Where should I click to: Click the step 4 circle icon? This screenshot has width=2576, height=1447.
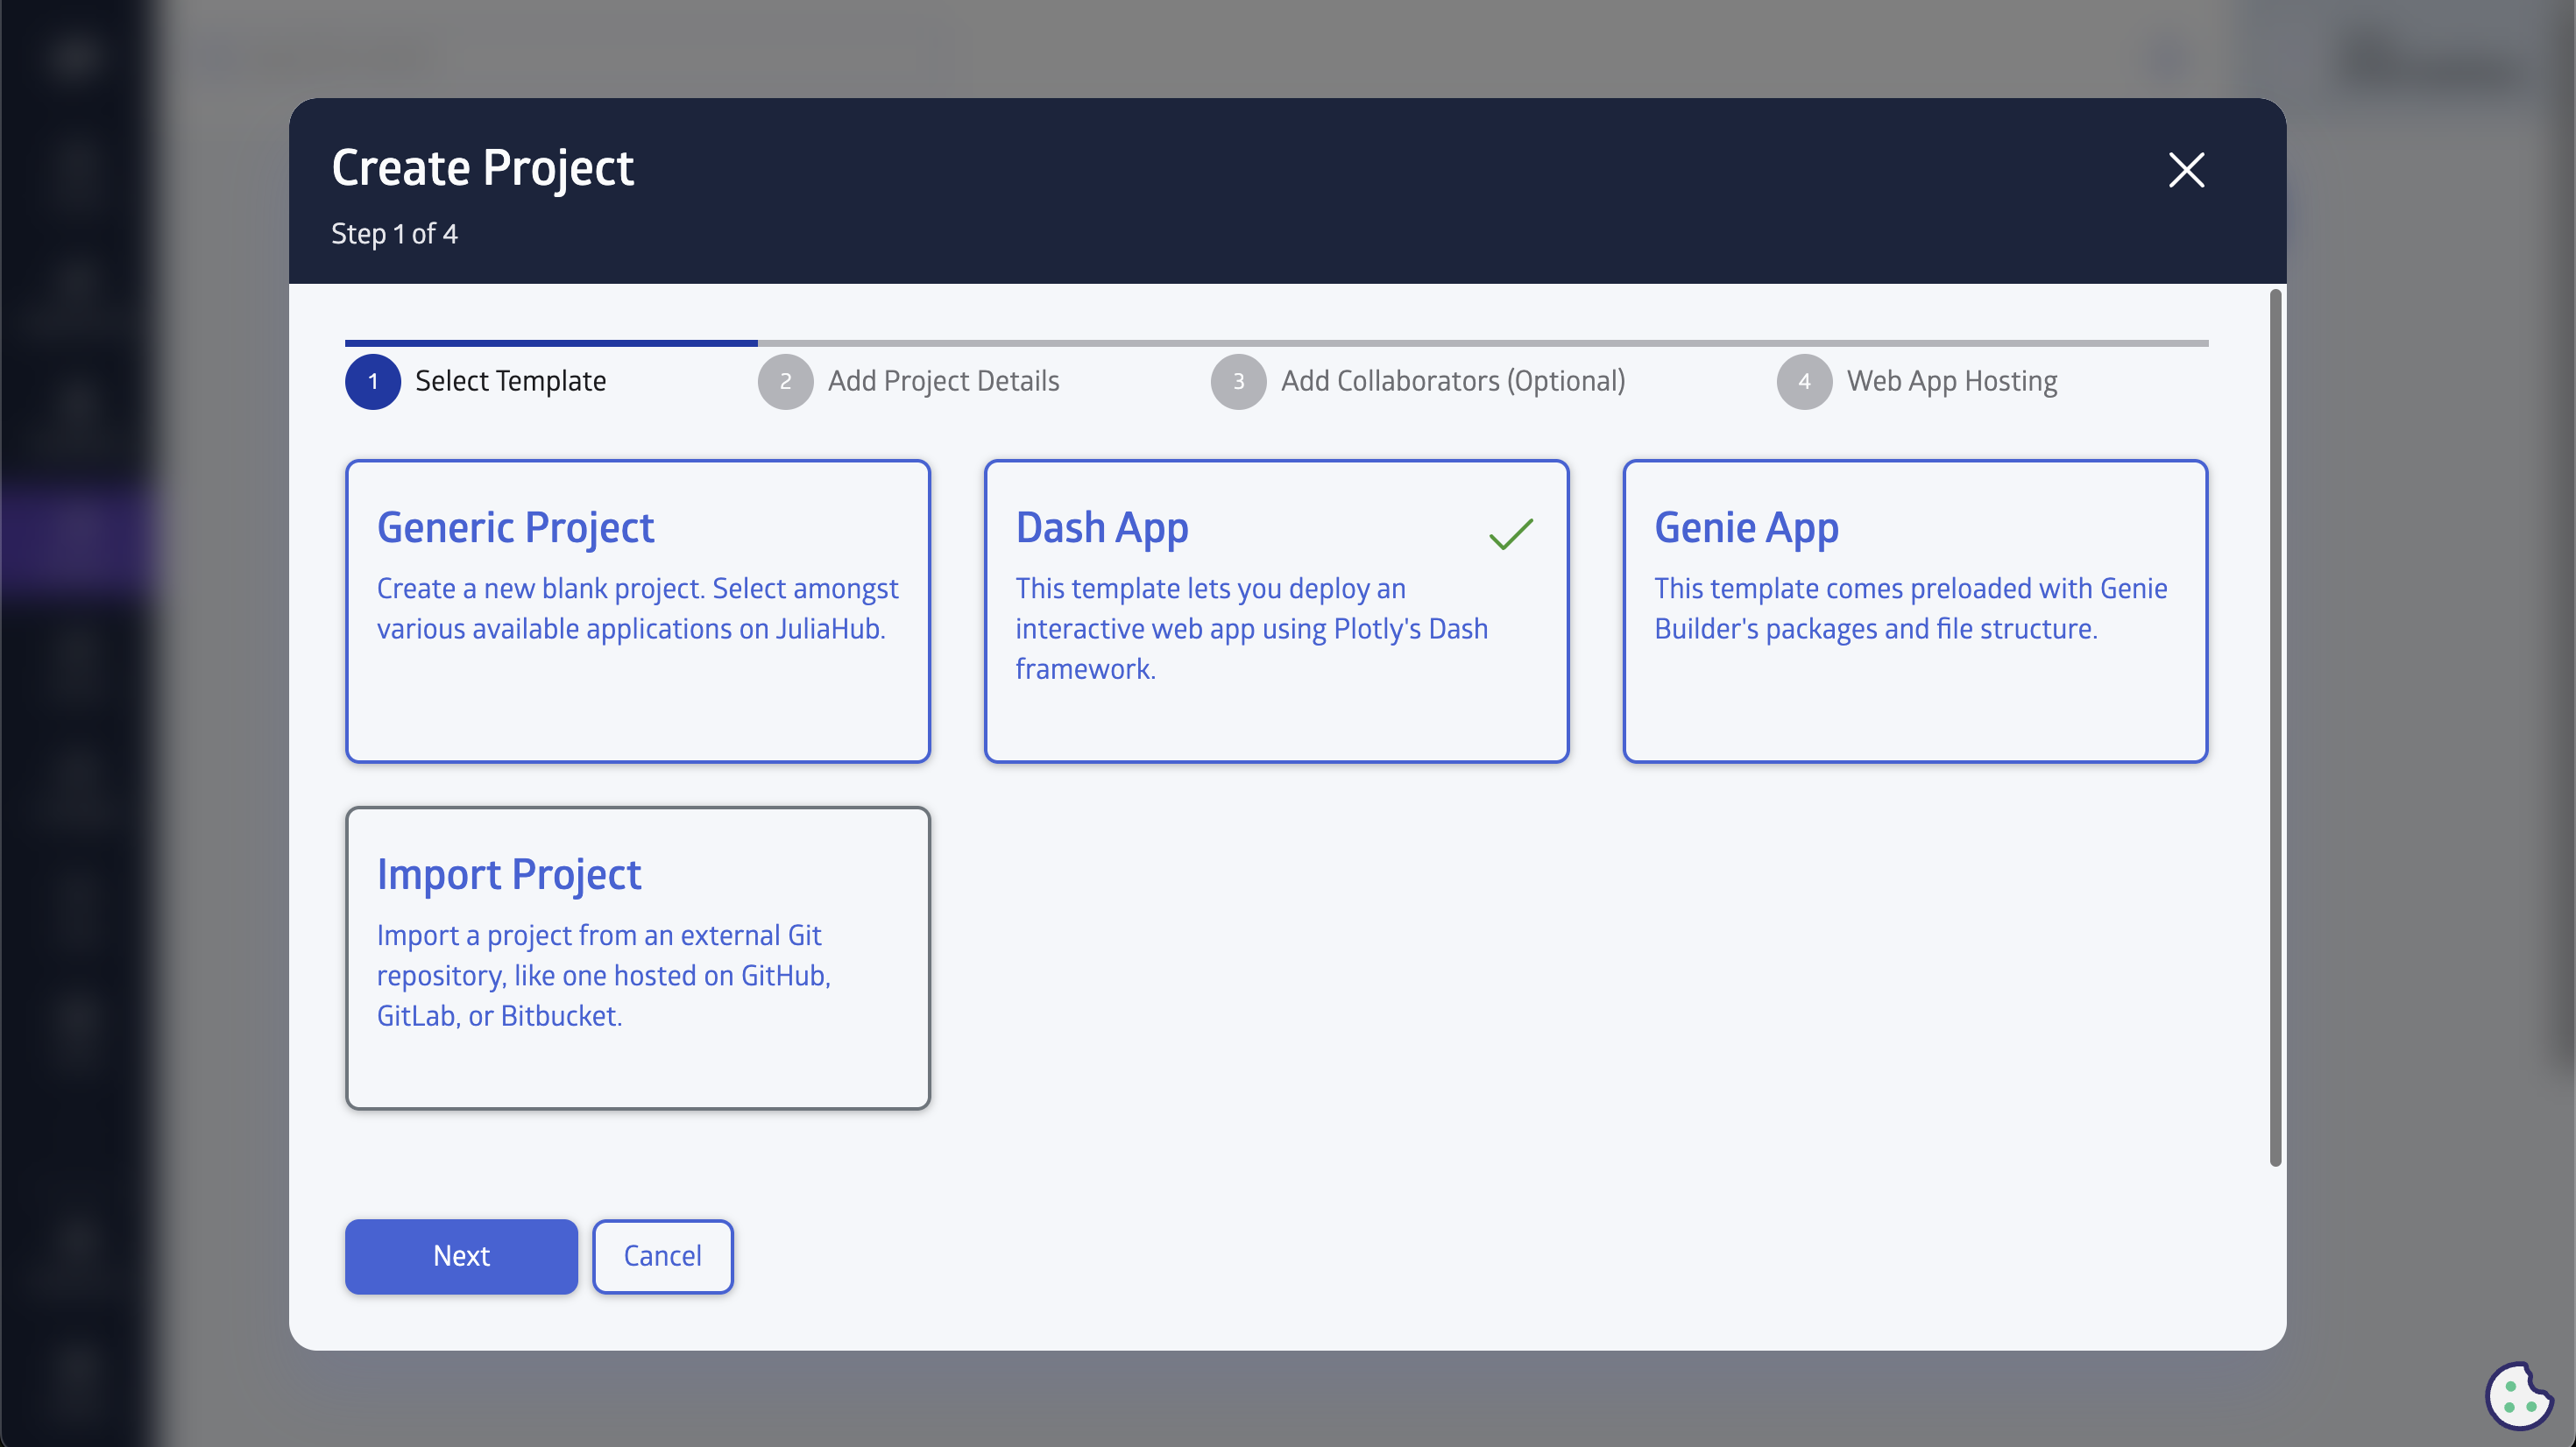pos(1804,382)
